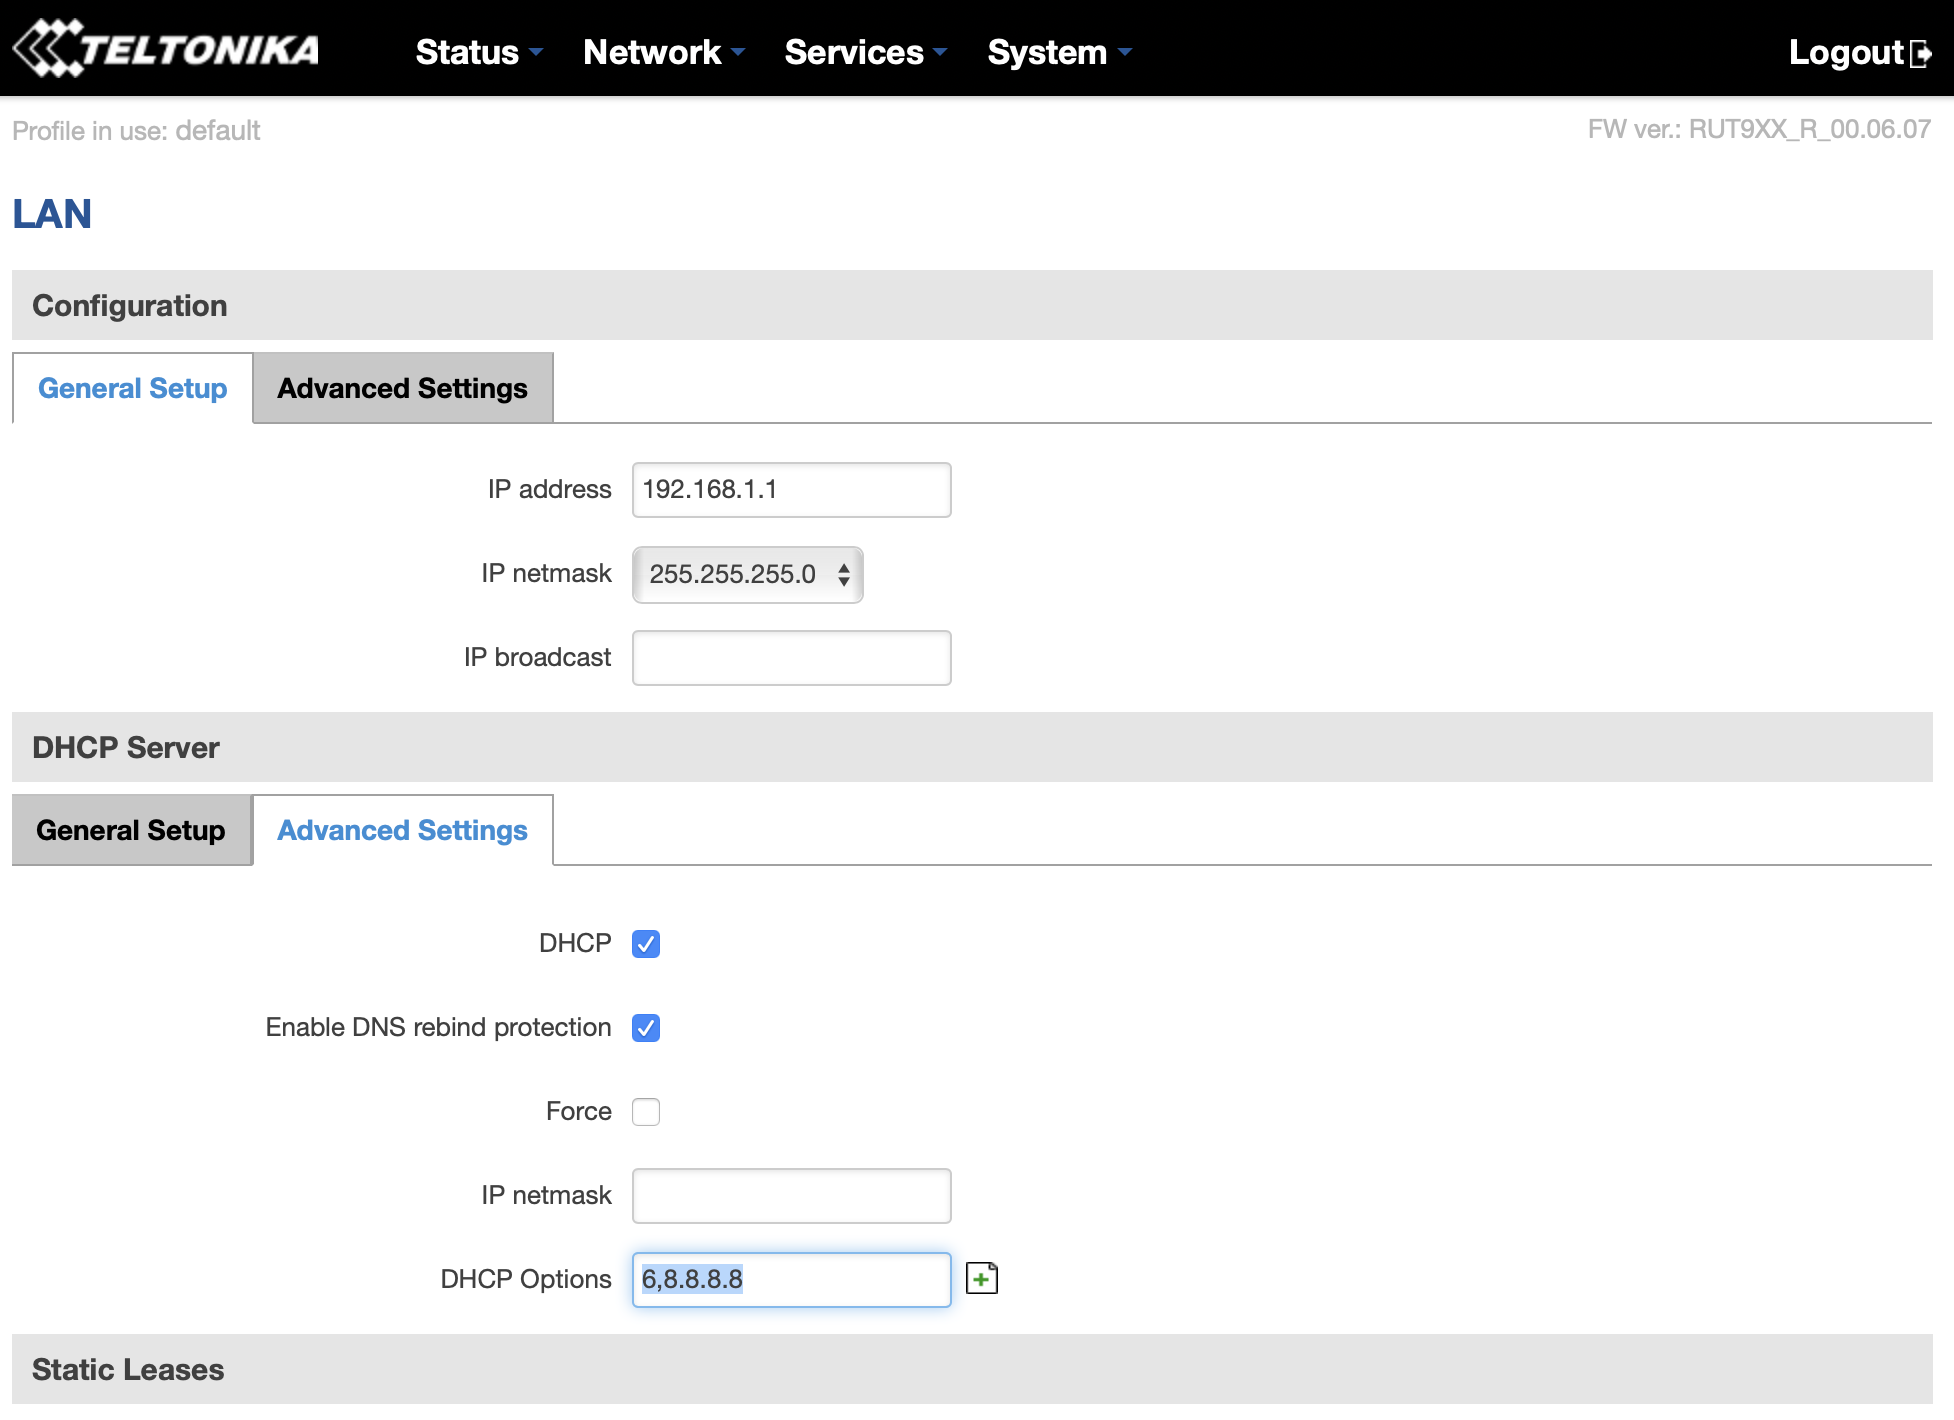The image size is (1954, 1420).
Task: Disable DNS rebind protection checkbox
Action: [646, 1027]
